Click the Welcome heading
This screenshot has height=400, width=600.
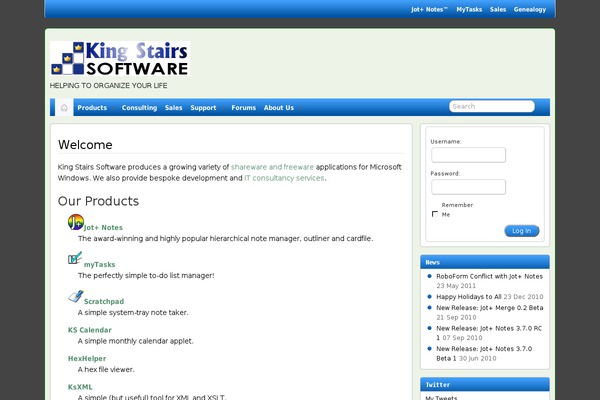point(85,145)
